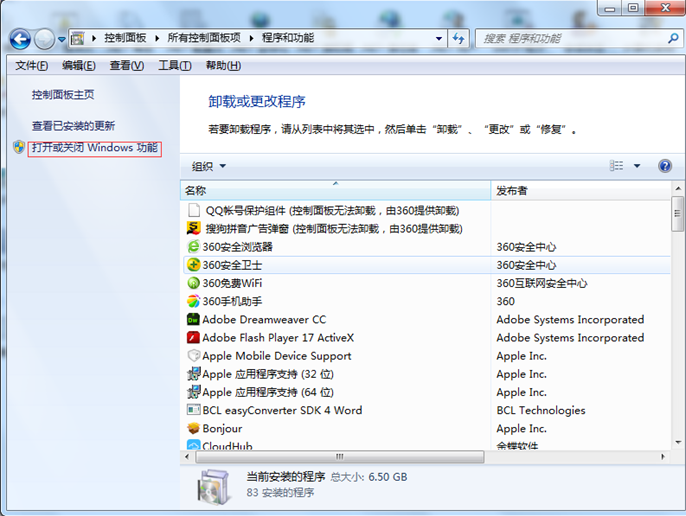Select 360免费WiFi program name
This screenshot has width=686, height=516.
[x=232, y=284]
